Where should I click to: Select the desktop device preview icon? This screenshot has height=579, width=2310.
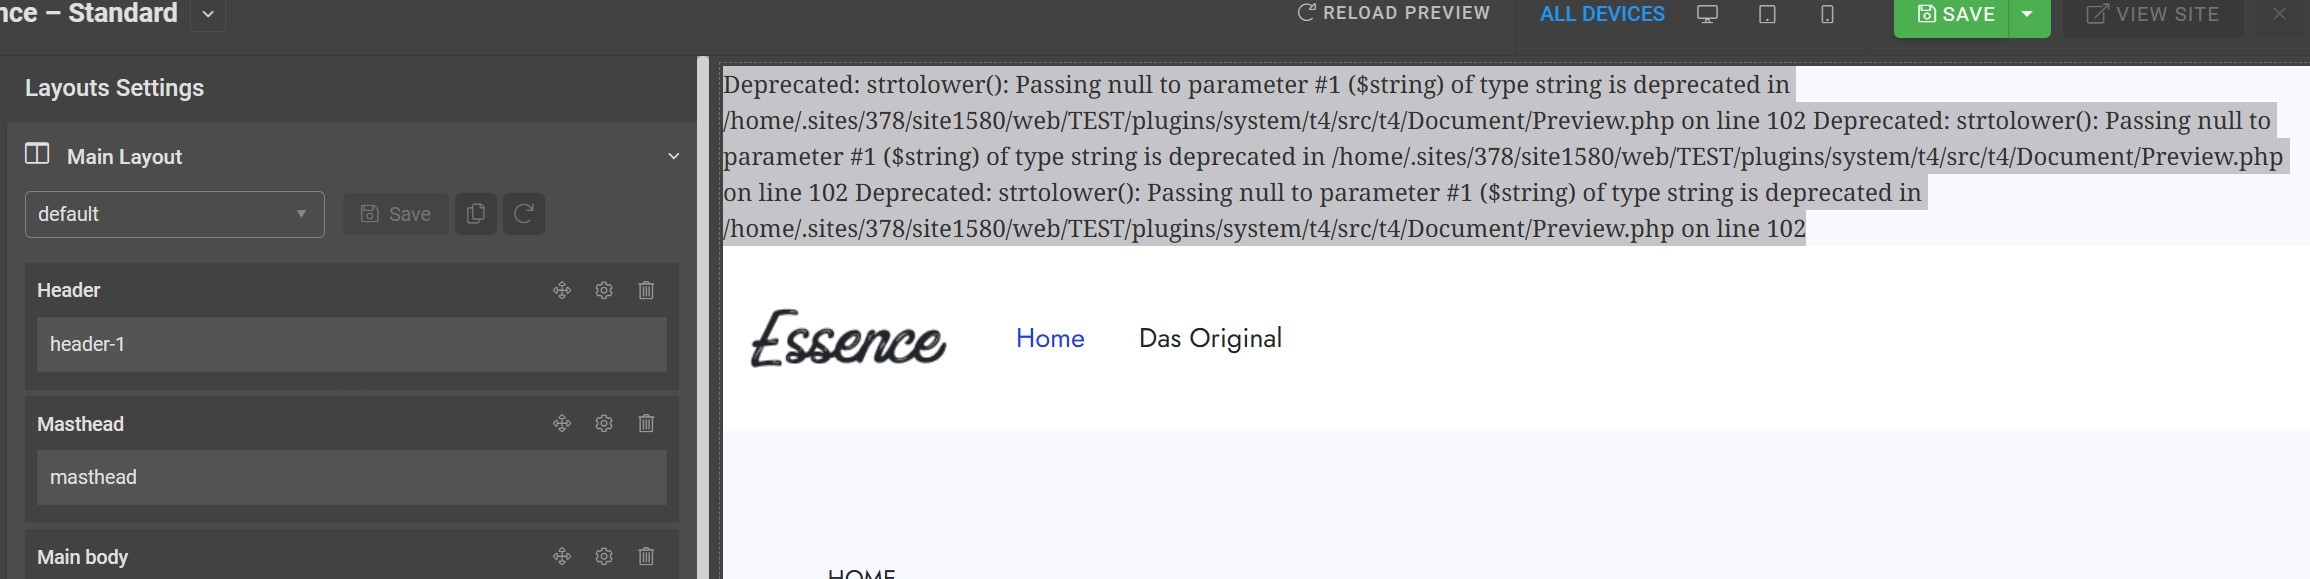coord(1707,14)
